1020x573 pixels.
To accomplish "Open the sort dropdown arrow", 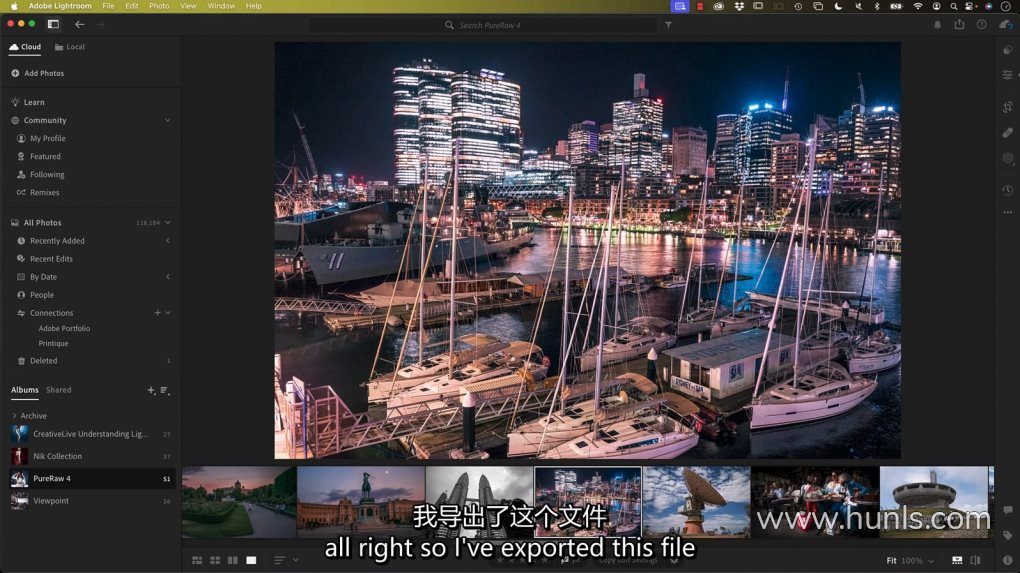I will point(295,560).
